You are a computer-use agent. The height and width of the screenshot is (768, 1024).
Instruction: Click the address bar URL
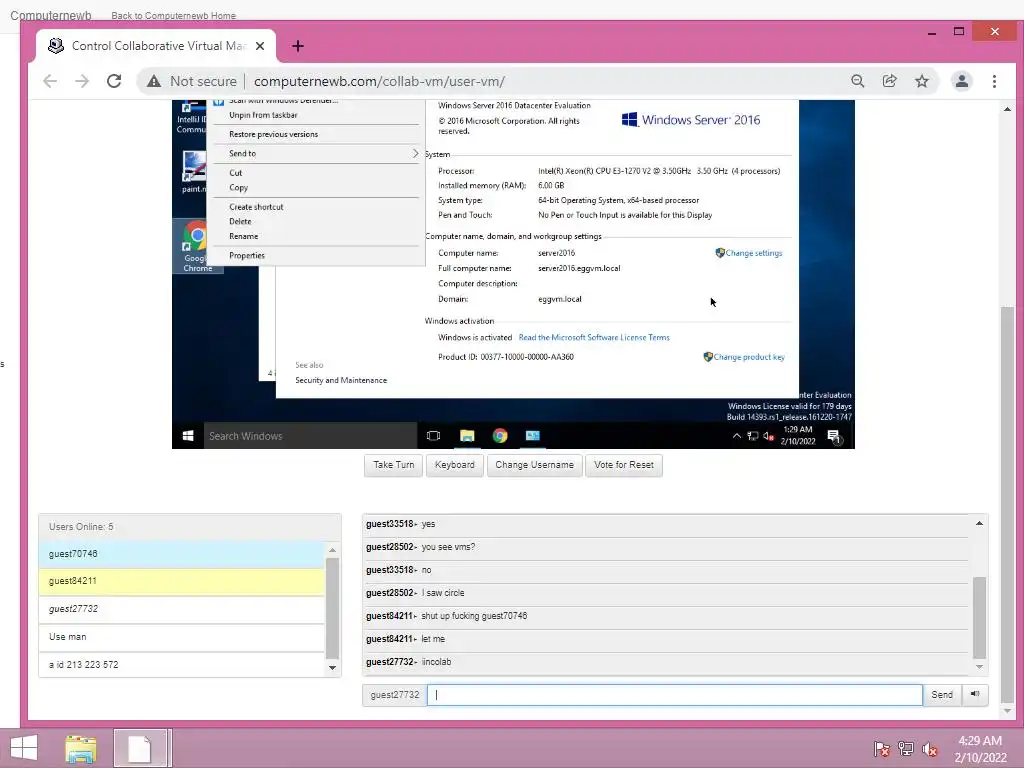379,82
